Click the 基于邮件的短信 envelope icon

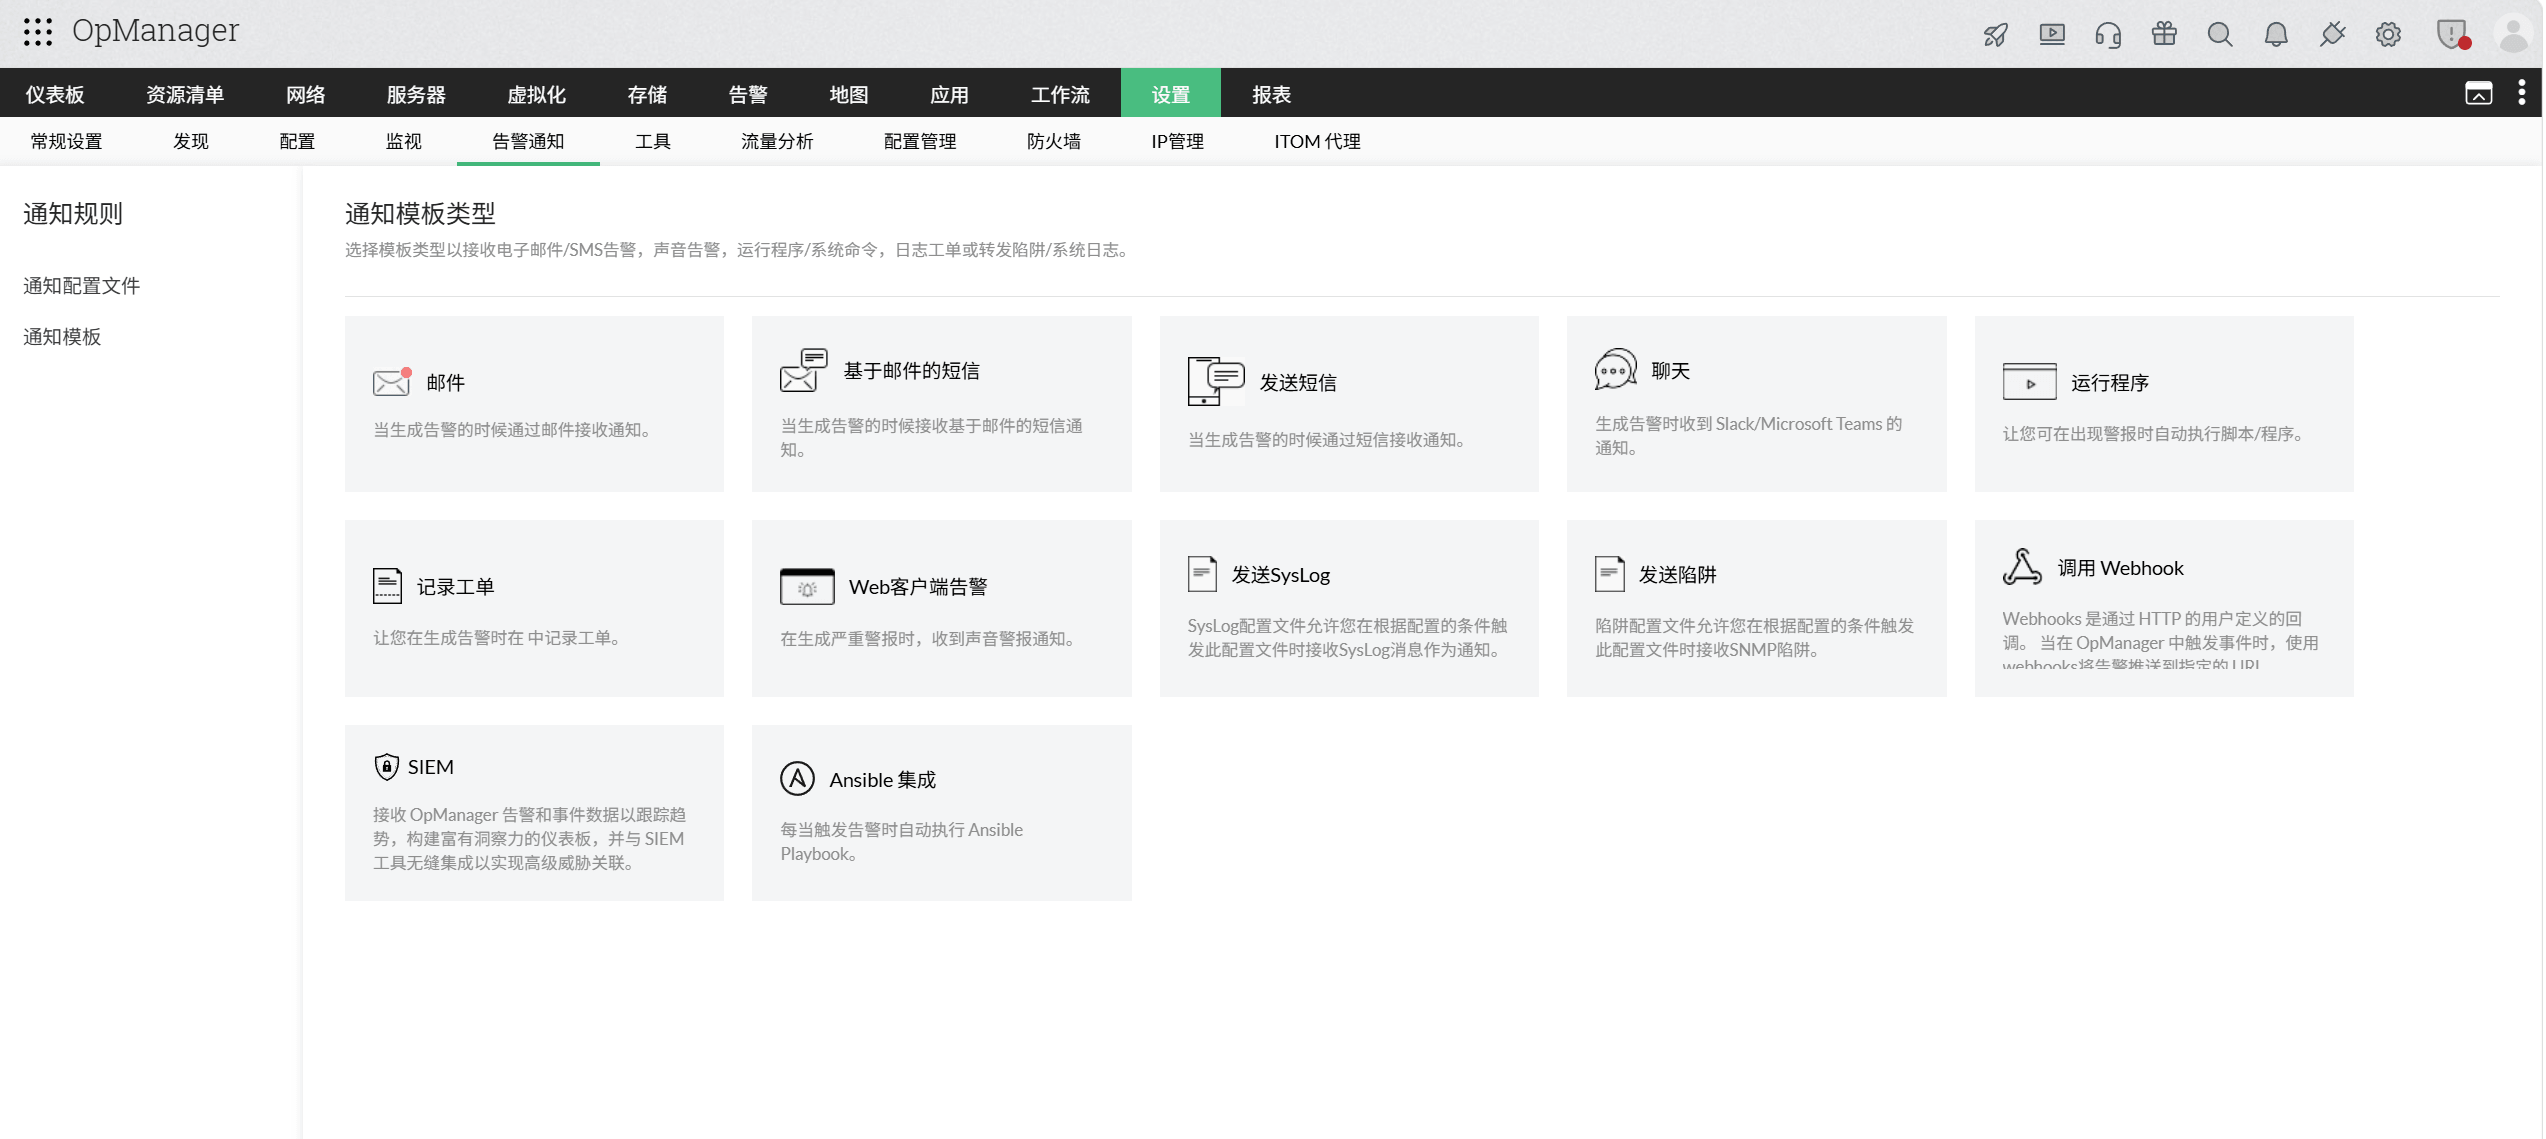click(x=803, y=370)
